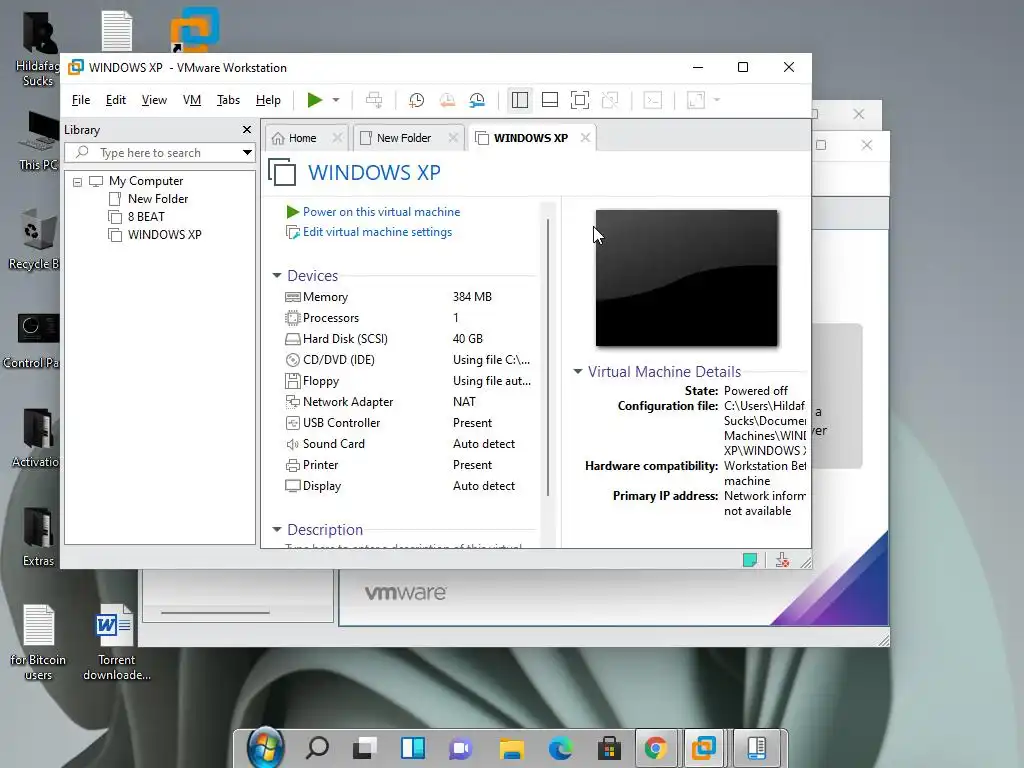Viewport: 1024px width, 768px height.
Task: Open the stretch display dropdown arrow
Action: coord(716,100)
